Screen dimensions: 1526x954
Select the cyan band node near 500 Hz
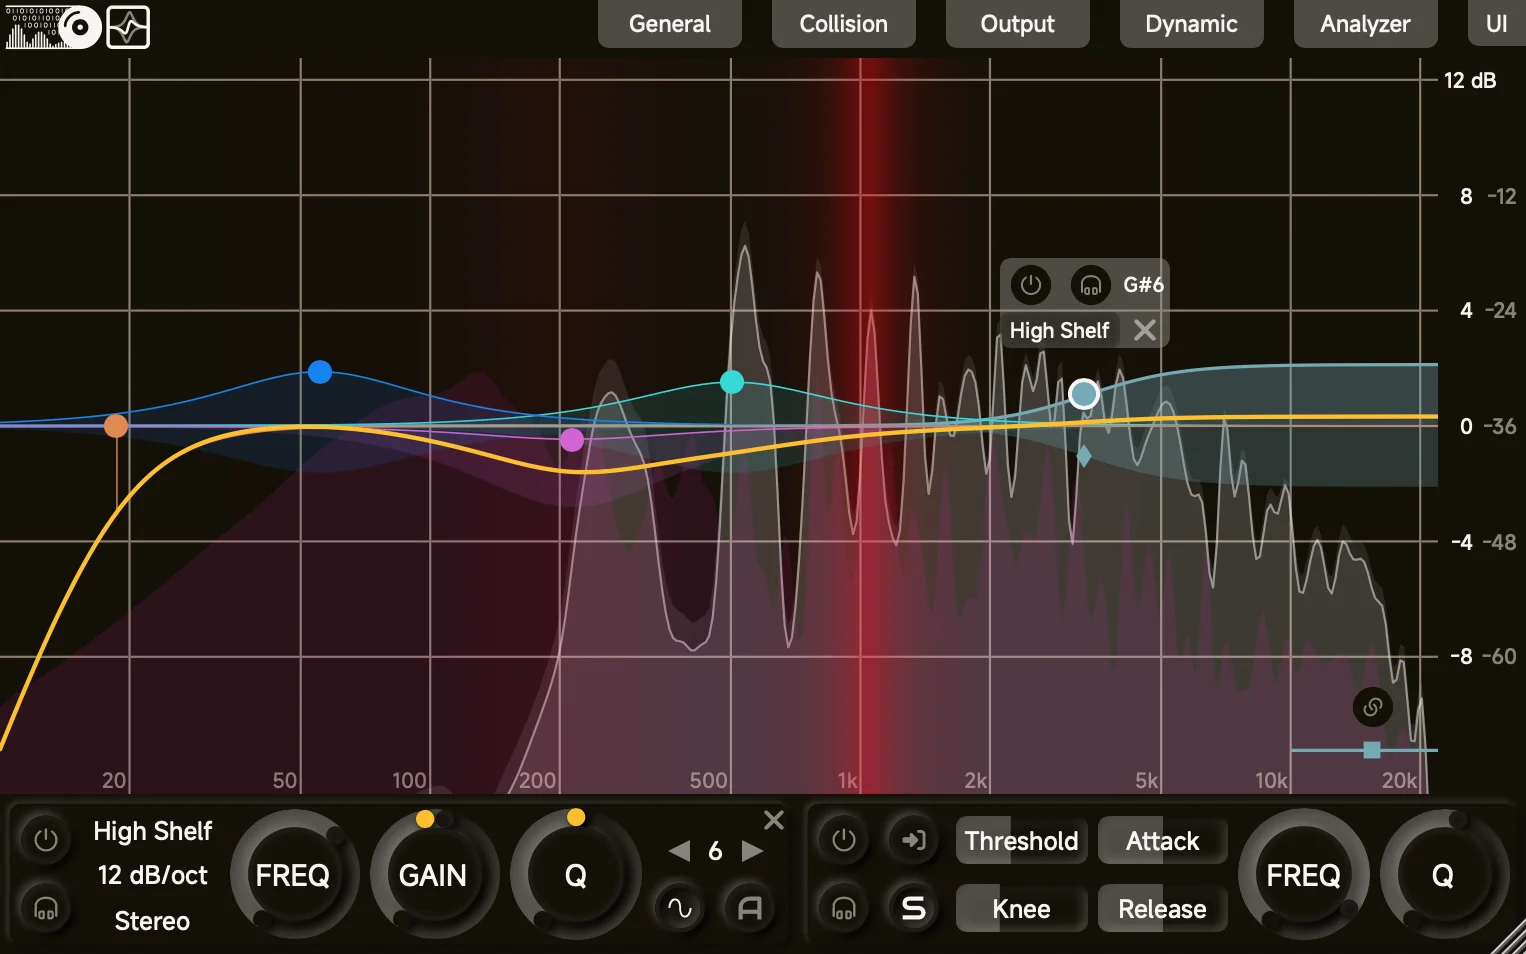[x=732, y=382]
